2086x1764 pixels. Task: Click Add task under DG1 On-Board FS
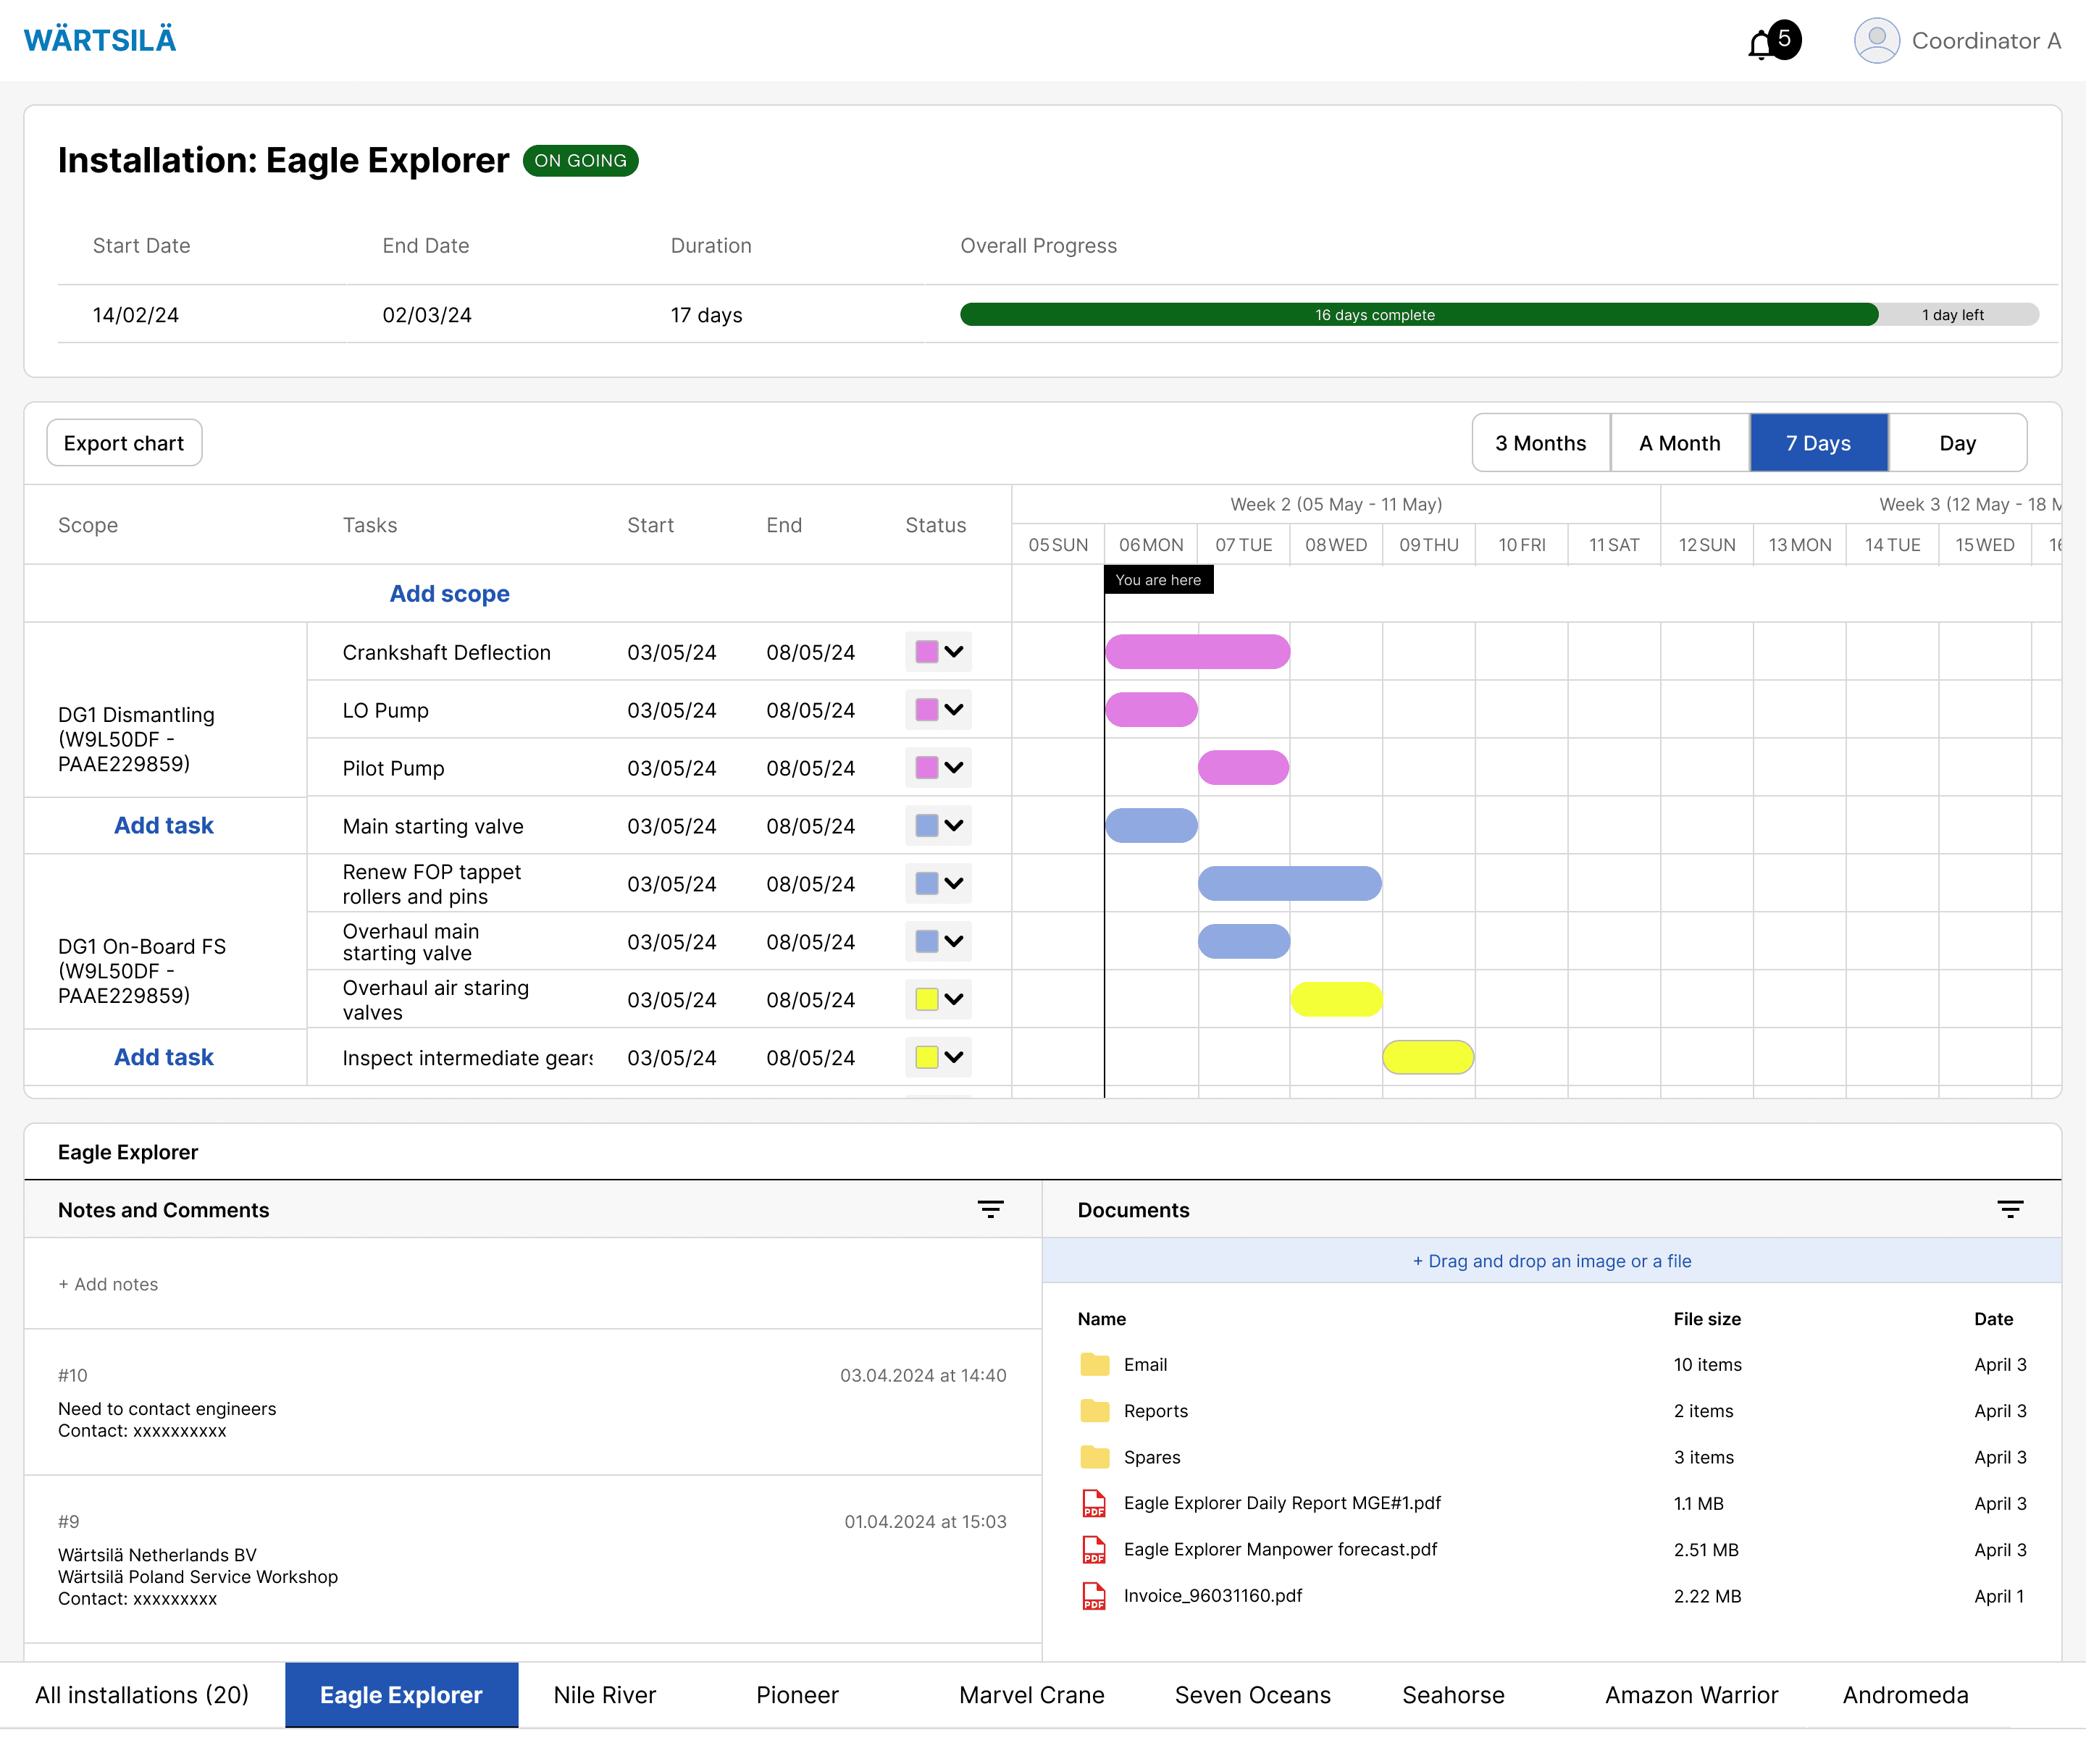coord(164,1058)
